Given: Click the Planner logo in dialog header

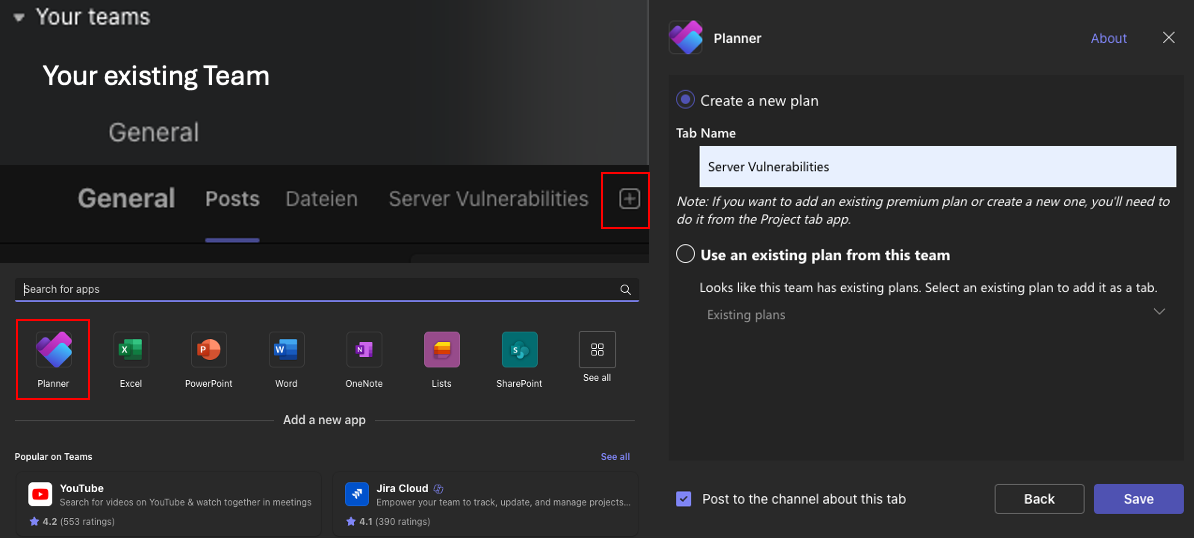Looking at the screenshot, I should [x=685, y=37].
